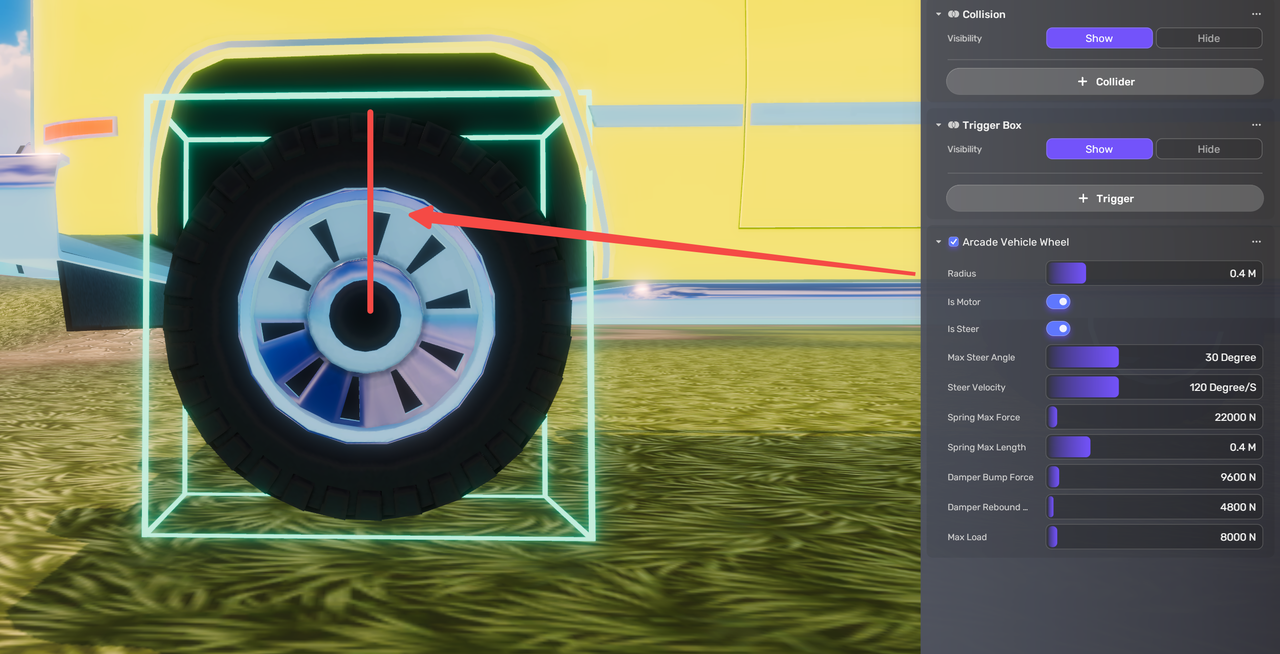
Task: Add a new Trigger
Action: click(1104, 198)
